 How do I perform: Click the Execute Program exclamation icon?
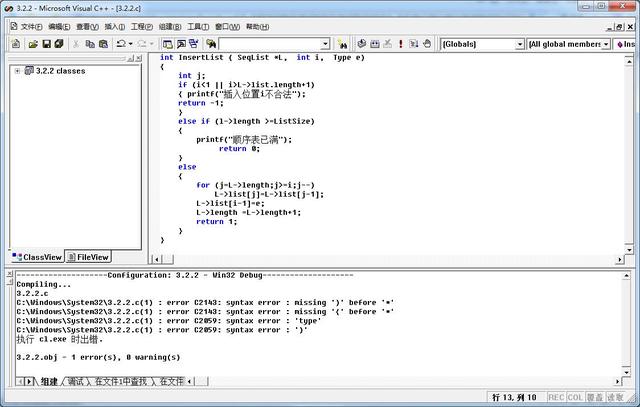401,44
